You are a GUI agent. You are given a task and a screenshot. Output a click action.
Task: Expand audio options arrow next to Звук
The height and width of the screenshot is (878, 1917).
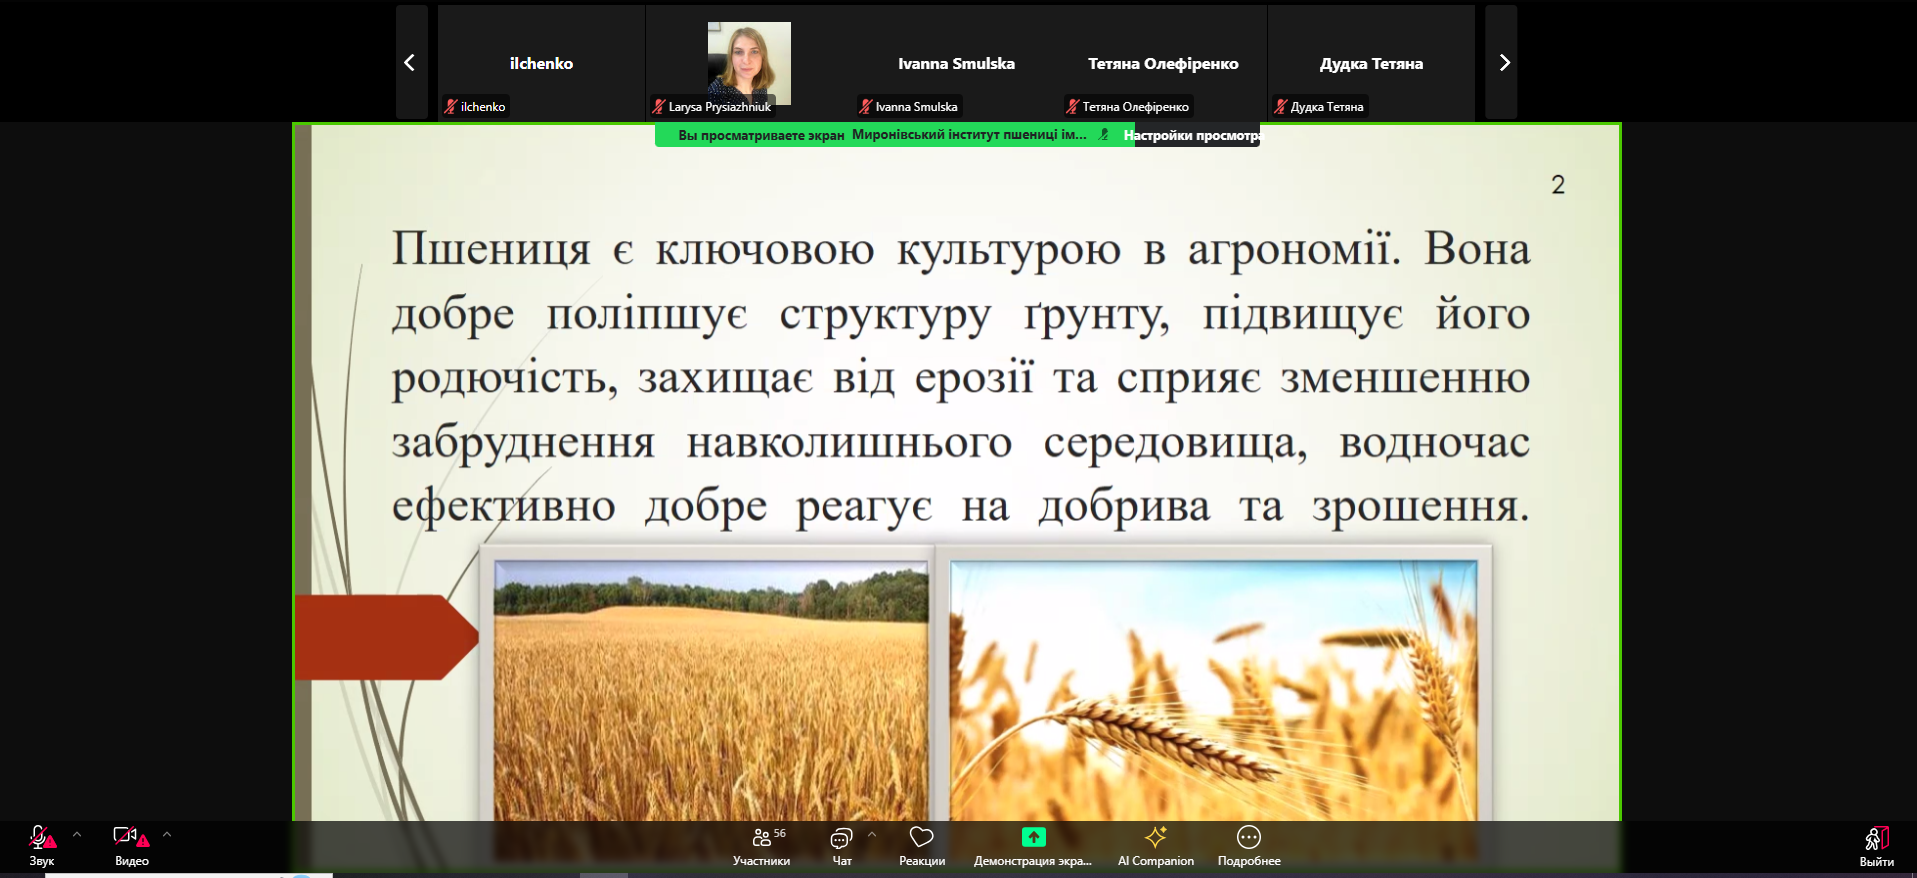(77, 834)
